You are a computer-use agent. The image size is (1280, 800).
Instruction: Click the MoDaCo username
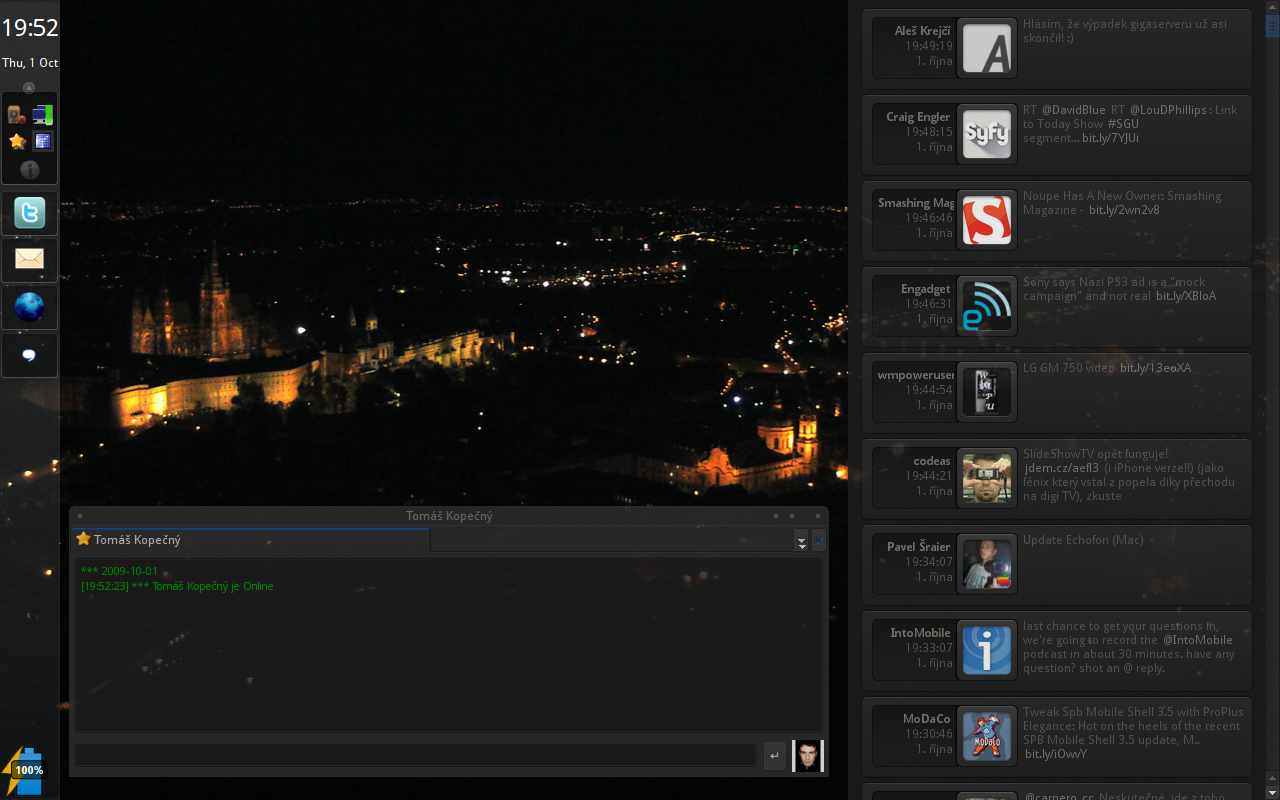[x=927, y=719]
